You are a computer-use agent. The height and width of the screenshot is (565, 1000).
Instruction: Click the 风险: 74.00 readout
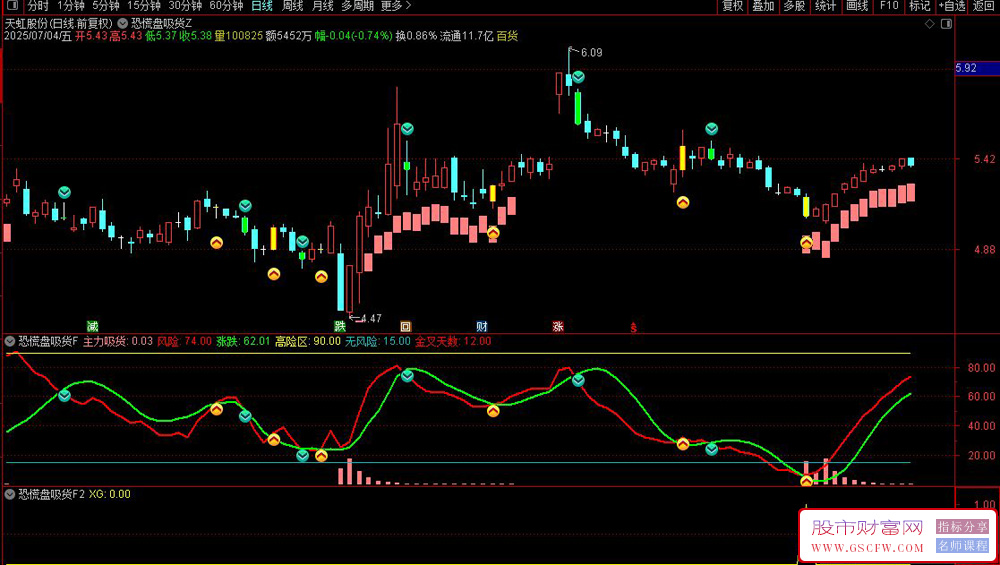tap(184, 341)
